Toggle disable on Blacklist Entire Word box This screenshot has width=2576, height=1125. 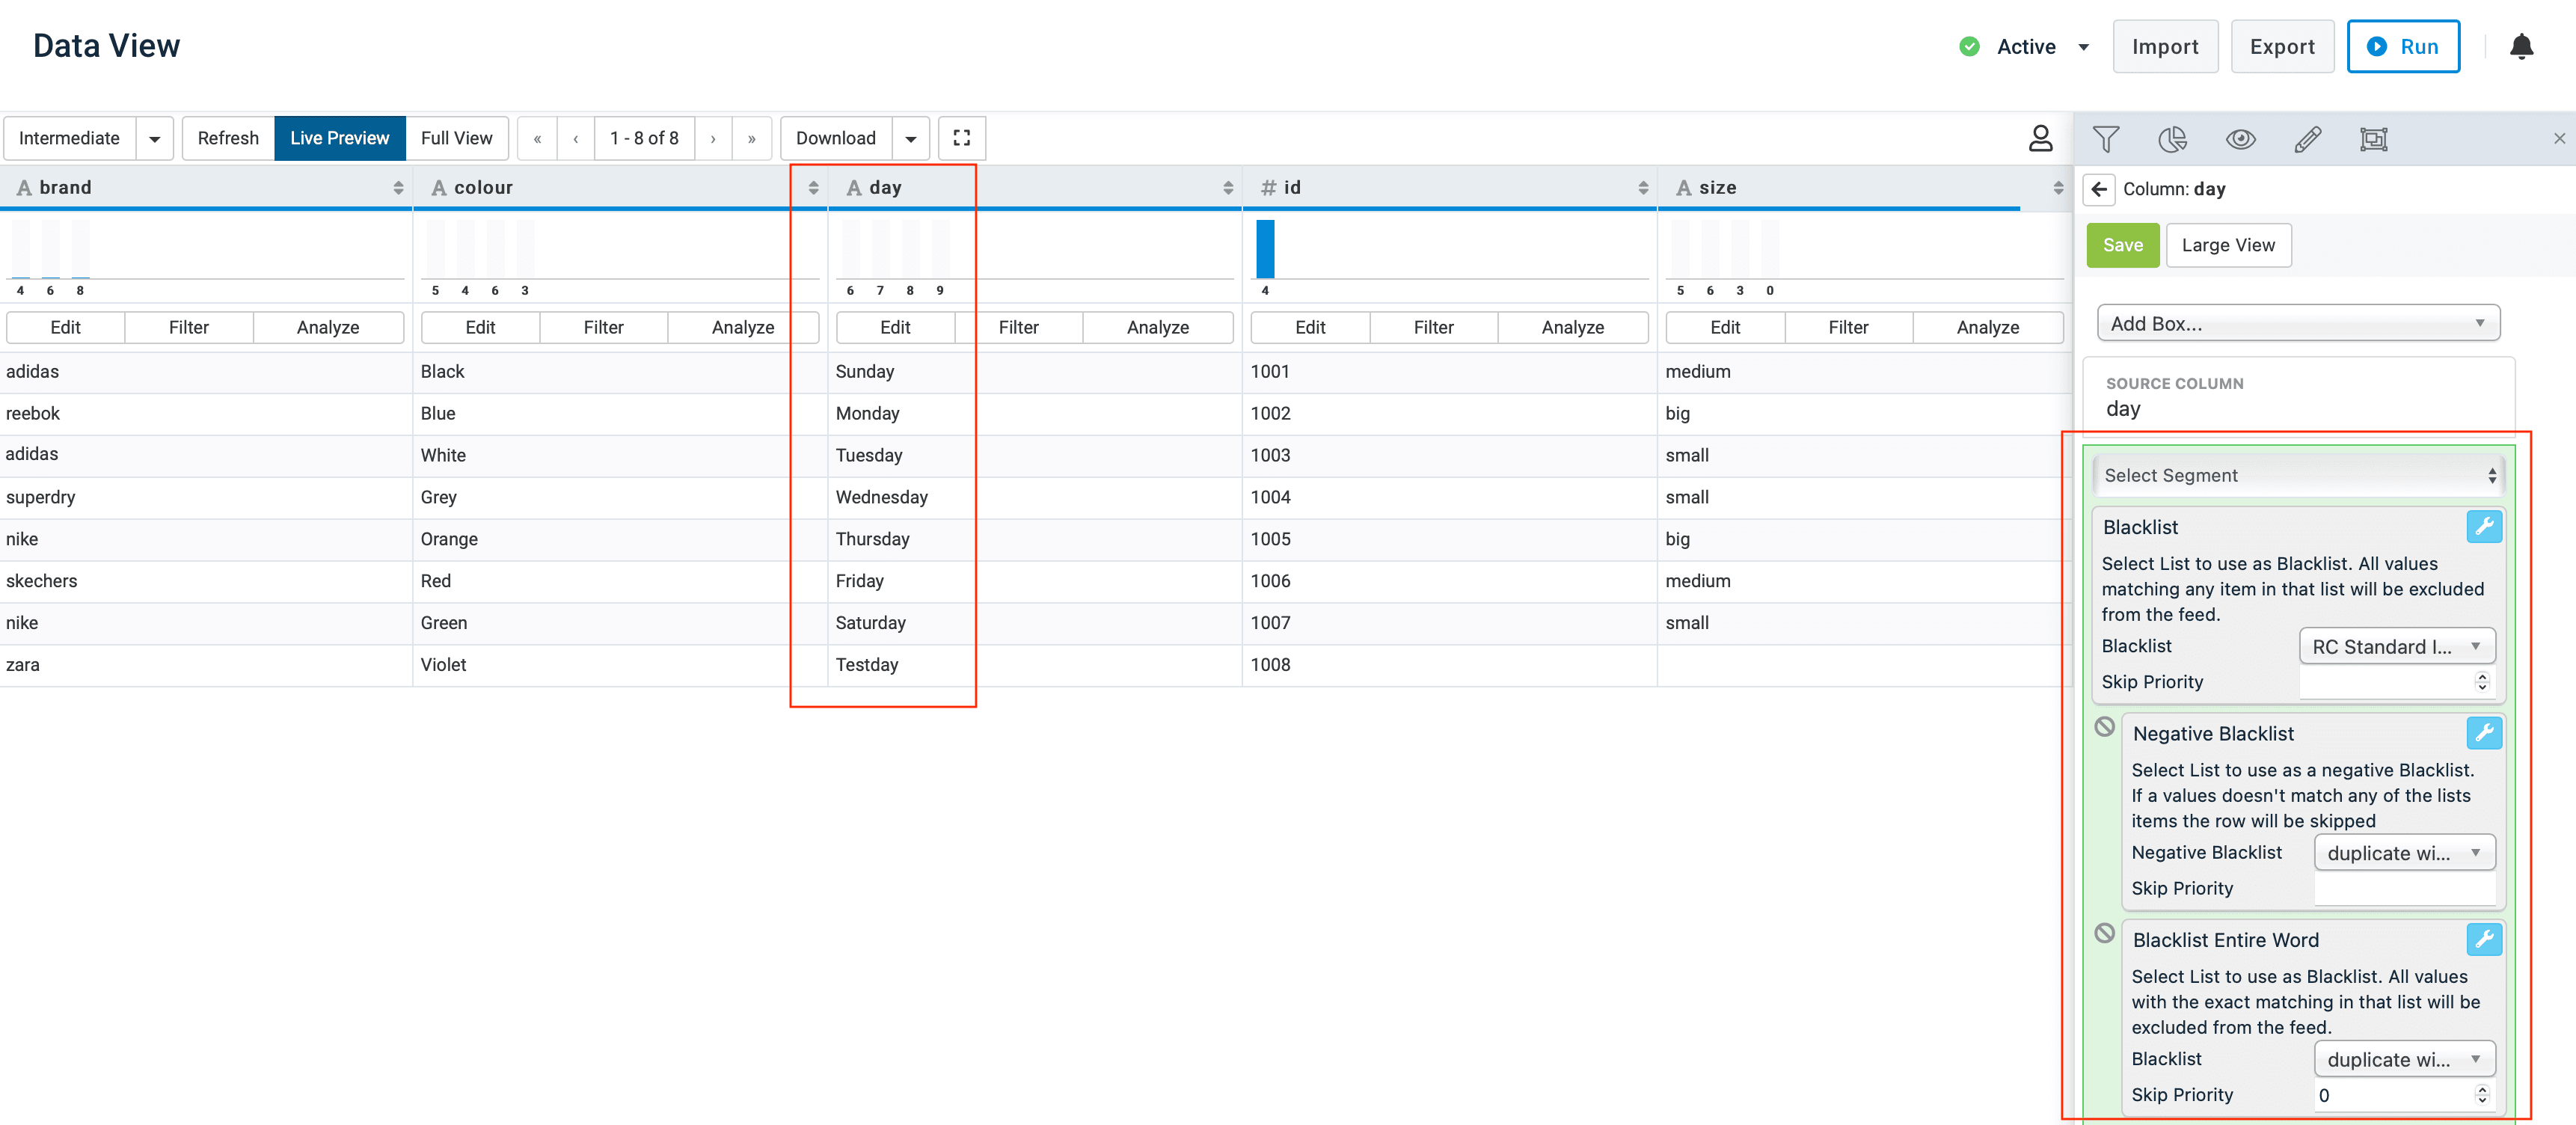[2105, 933]
